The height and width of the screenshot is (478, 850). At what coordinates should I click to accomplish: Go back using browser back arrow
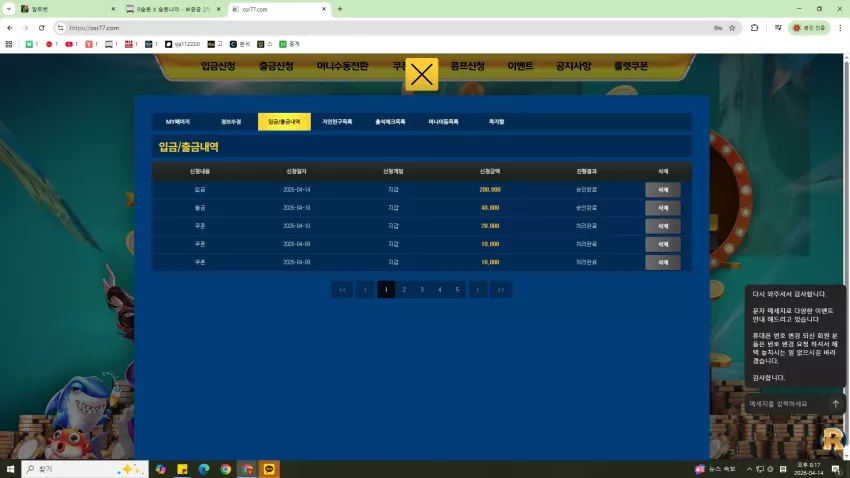coord(10,28)
